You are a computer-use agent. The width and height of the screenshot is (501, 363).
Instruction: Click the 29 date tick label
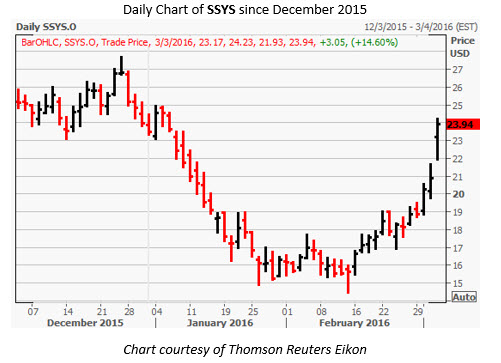[418, 312]
